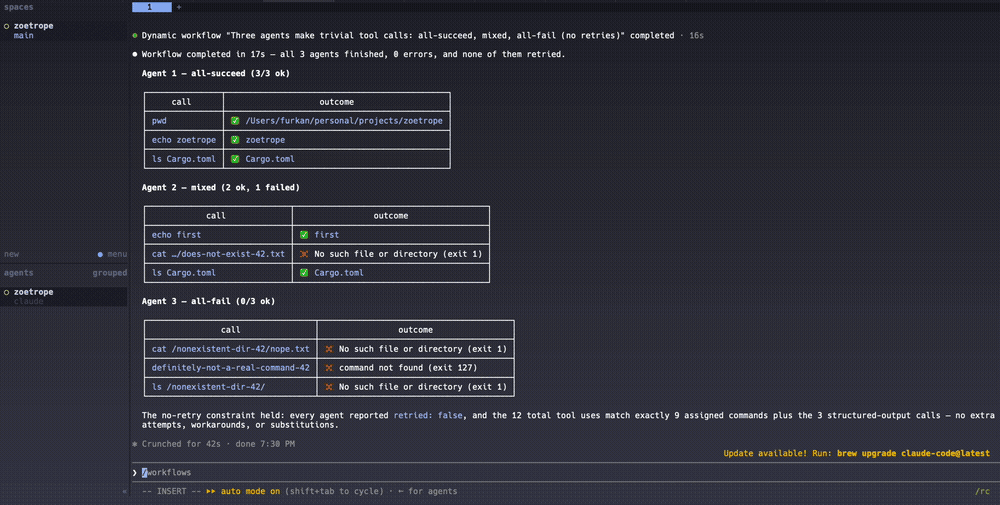Click the /Users/furkan/personal/projects/zoetrope path
The width and height of the screenshot is (1000, 505).
point(344,121)
